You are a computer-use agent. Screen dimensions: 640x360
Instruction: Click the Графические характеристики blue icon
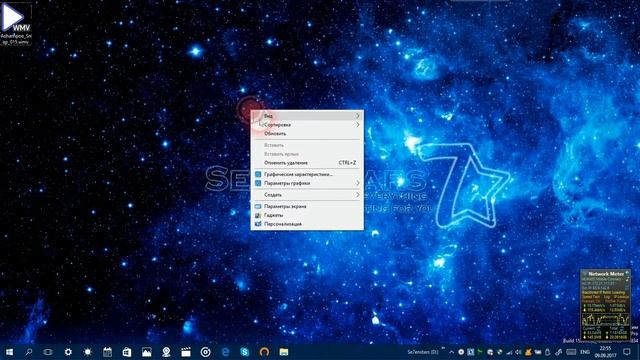click(258, 174)
